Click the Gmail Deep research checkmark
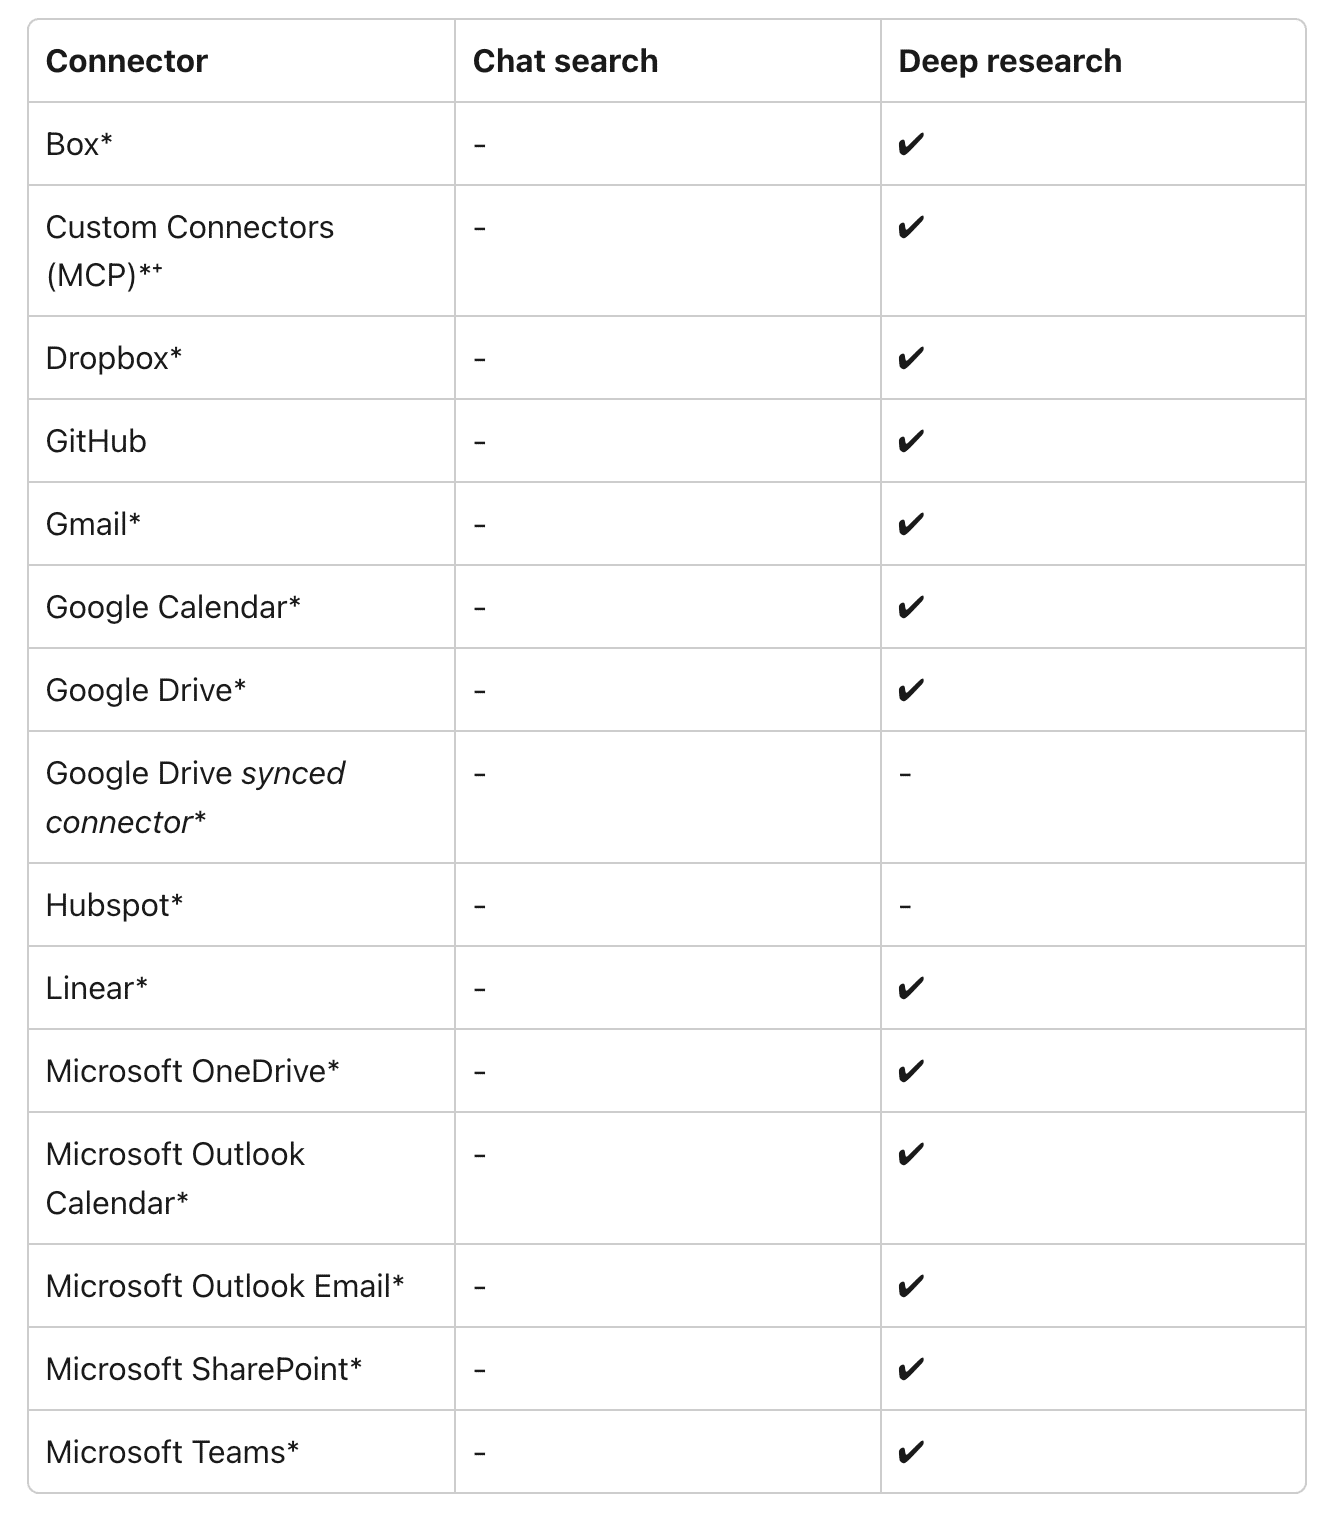Image resolution: width=1338 pixels, height=1524 pixels. pyautogui.click(x=910, y=525)
